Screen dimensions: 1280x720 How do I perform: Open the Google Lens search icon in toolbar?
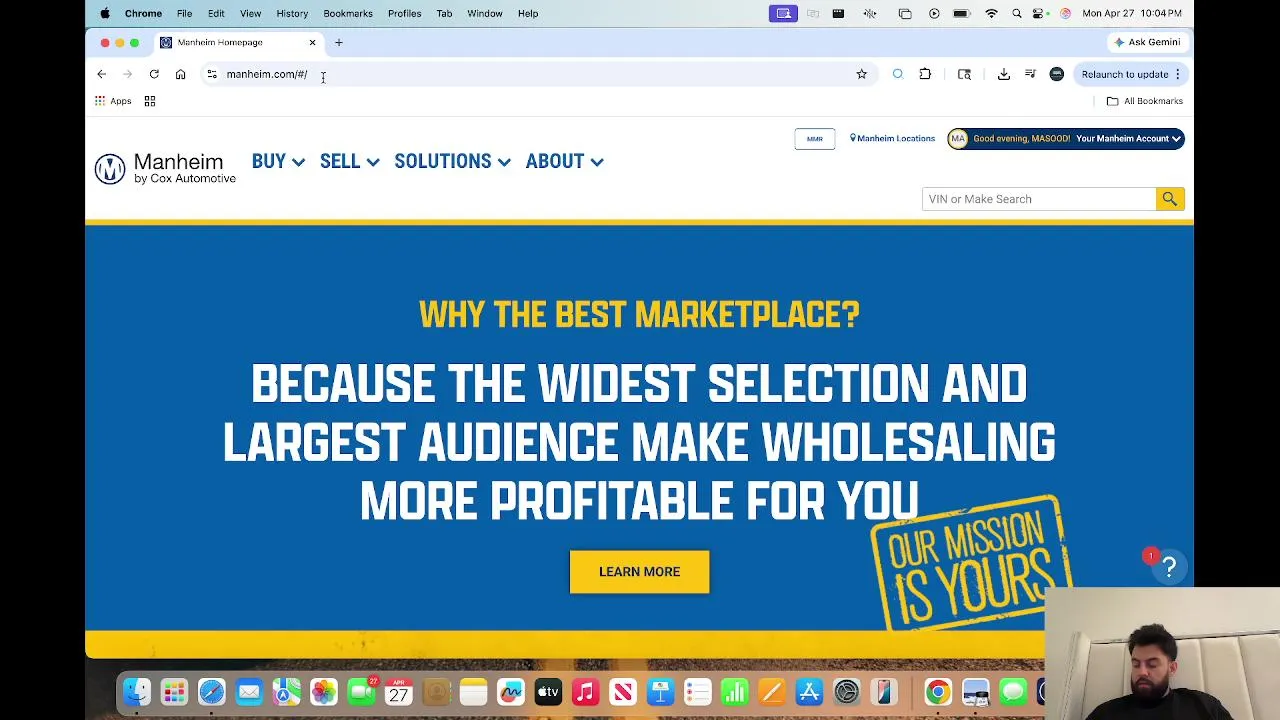coord(964,74)
